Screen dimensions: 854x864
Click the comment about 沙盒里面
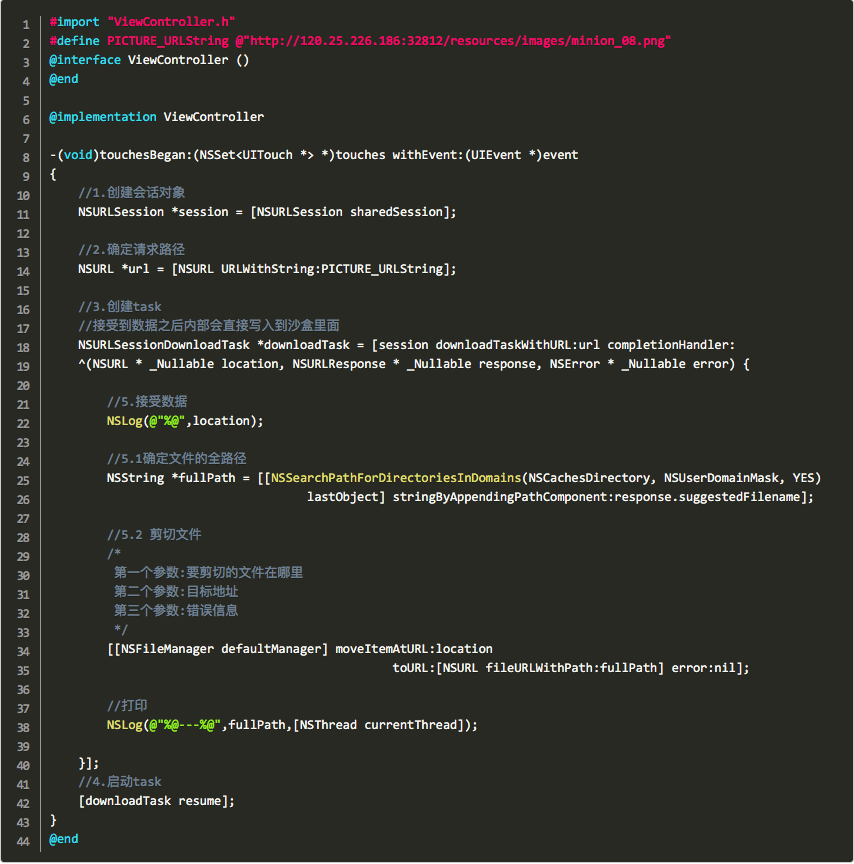pyautogui.click(x=208, y=326)
